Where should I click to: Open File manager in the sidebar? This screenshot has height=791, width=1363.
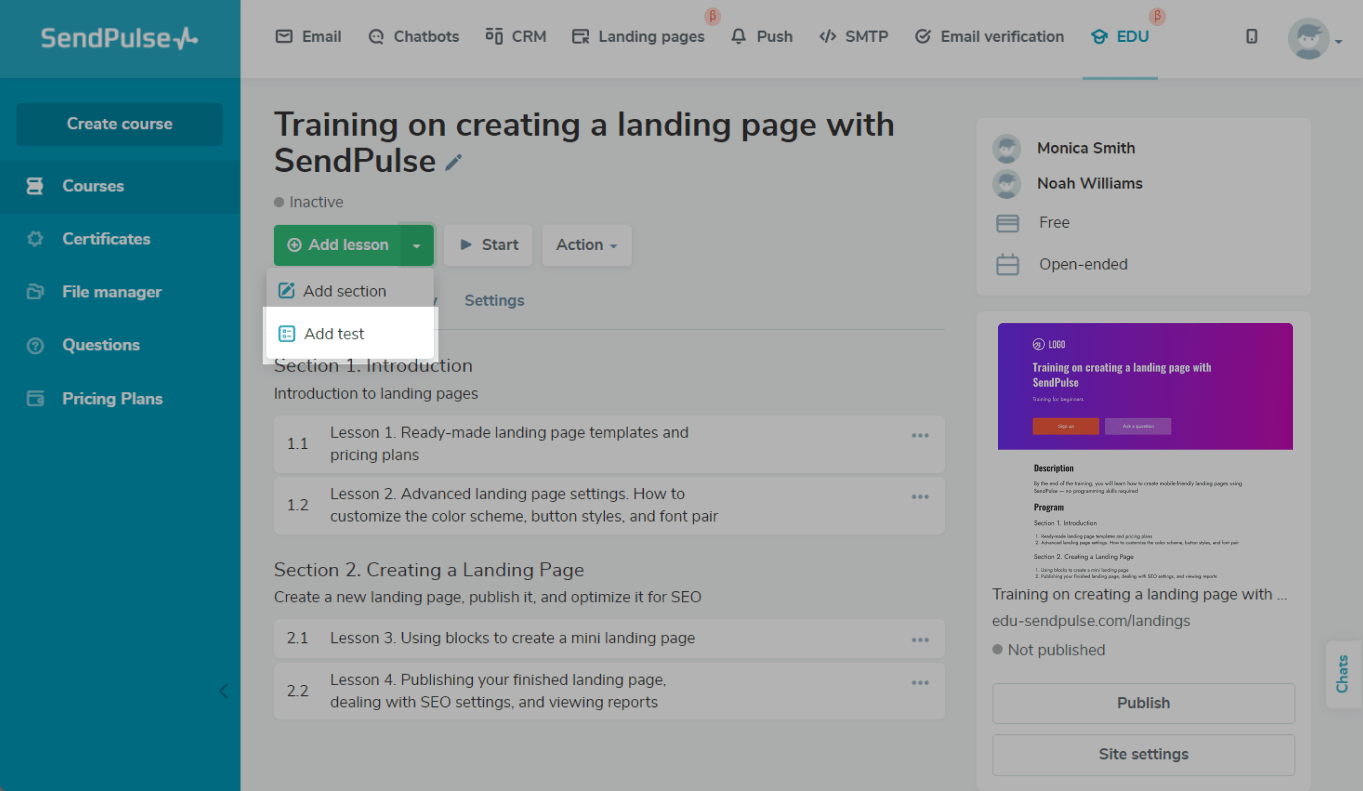click(x=111, y=292)
